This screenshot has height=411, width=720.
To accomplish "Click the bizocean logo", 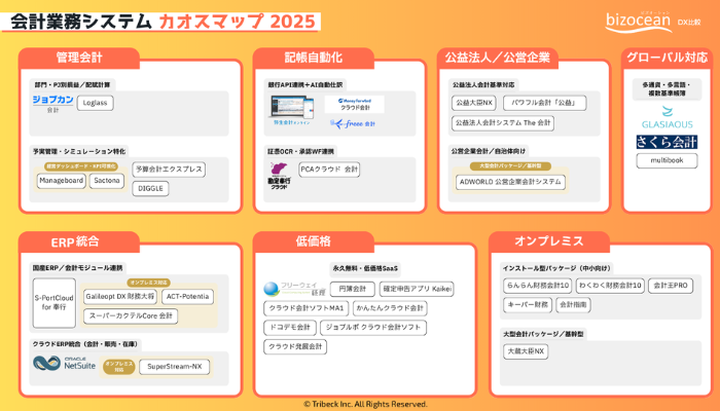I will coord(638,22).
